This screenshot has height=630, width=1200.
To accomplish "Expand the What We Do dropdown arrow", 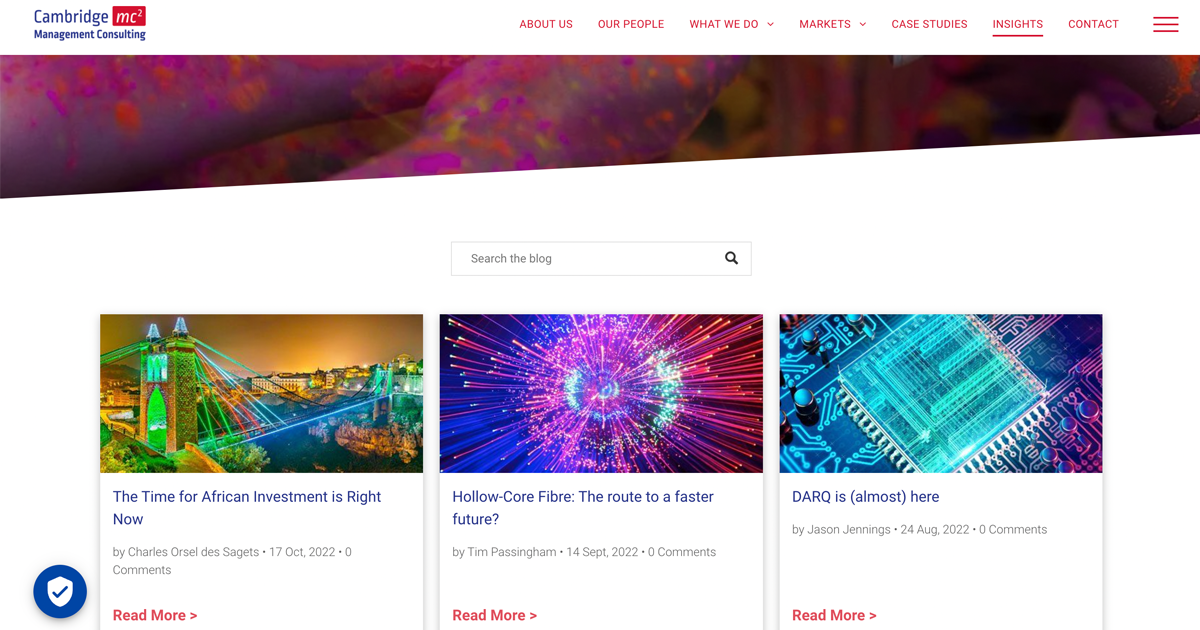I will [770, 25].
